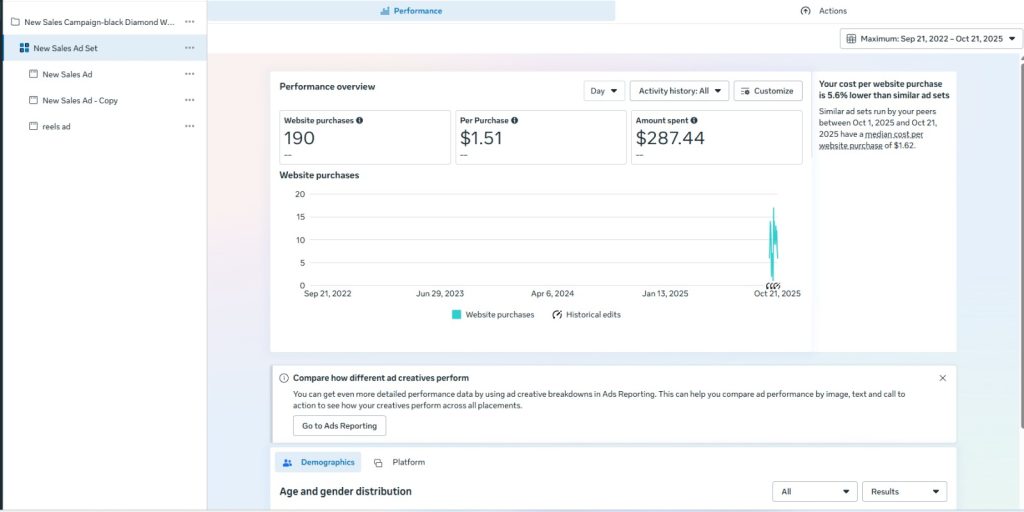
Task: Select the New Sales Ad tree item
Action: 67,74
